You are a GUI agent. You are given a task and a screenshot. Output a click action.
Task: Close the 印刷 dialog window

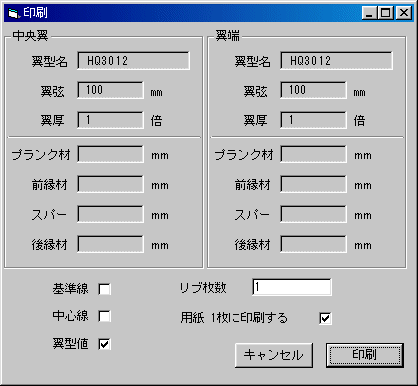(x=404, y=13)
